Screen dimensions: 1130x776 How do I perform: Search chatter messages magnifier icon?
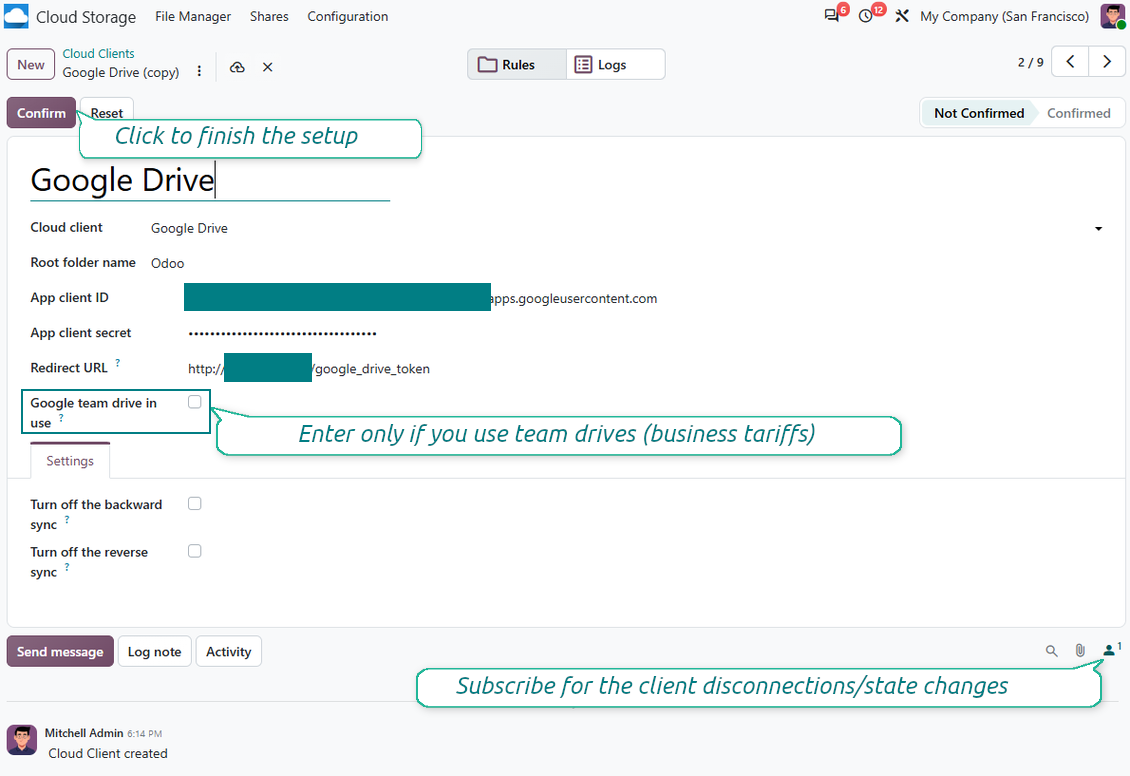[x=1051, y=651]
